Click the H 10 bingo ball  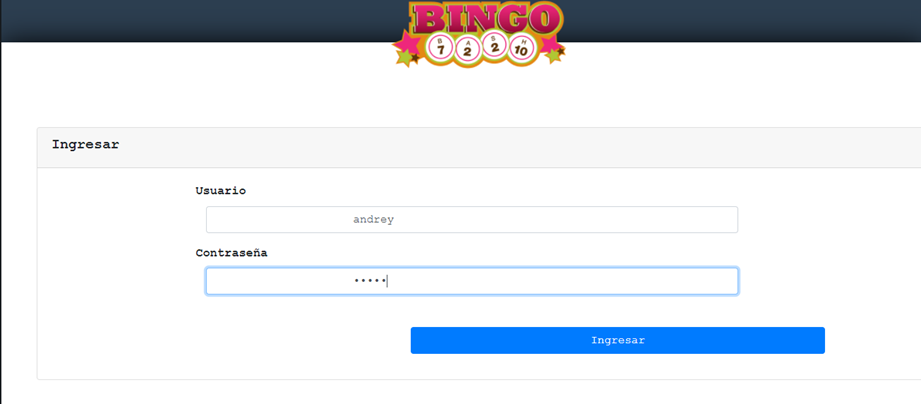[522, 48]
